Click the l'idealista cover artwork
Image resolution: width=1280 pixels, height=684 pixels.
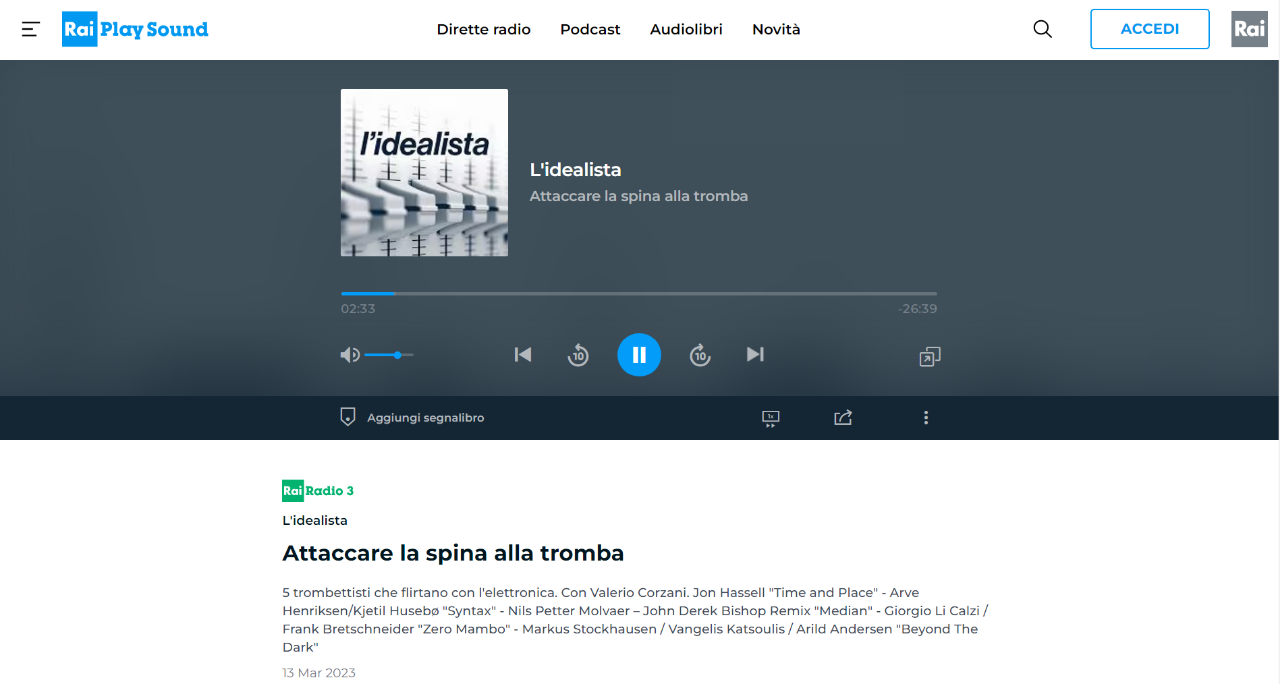424,173
